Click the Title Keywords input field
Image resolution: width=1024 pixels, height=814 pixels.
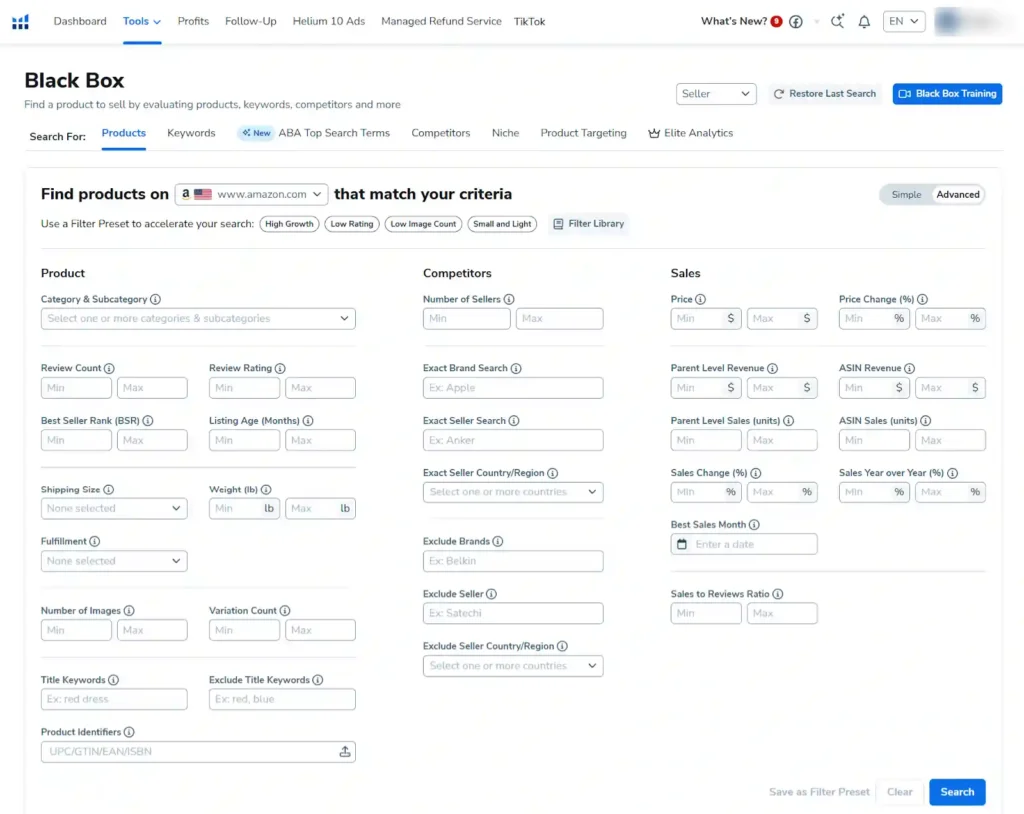point(114,699)
